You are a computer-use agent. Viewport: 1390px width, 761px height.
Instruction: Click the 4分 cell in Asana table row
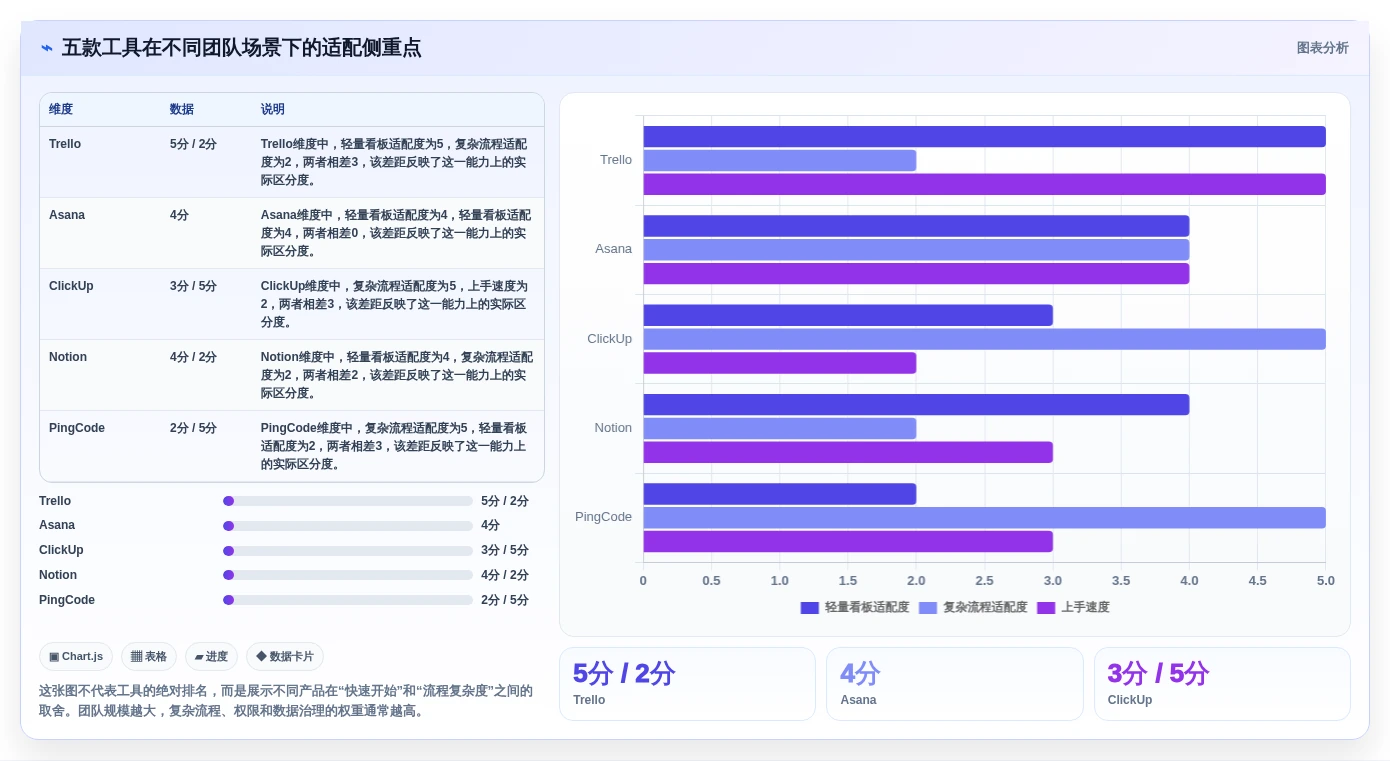[x=179, y=215]
